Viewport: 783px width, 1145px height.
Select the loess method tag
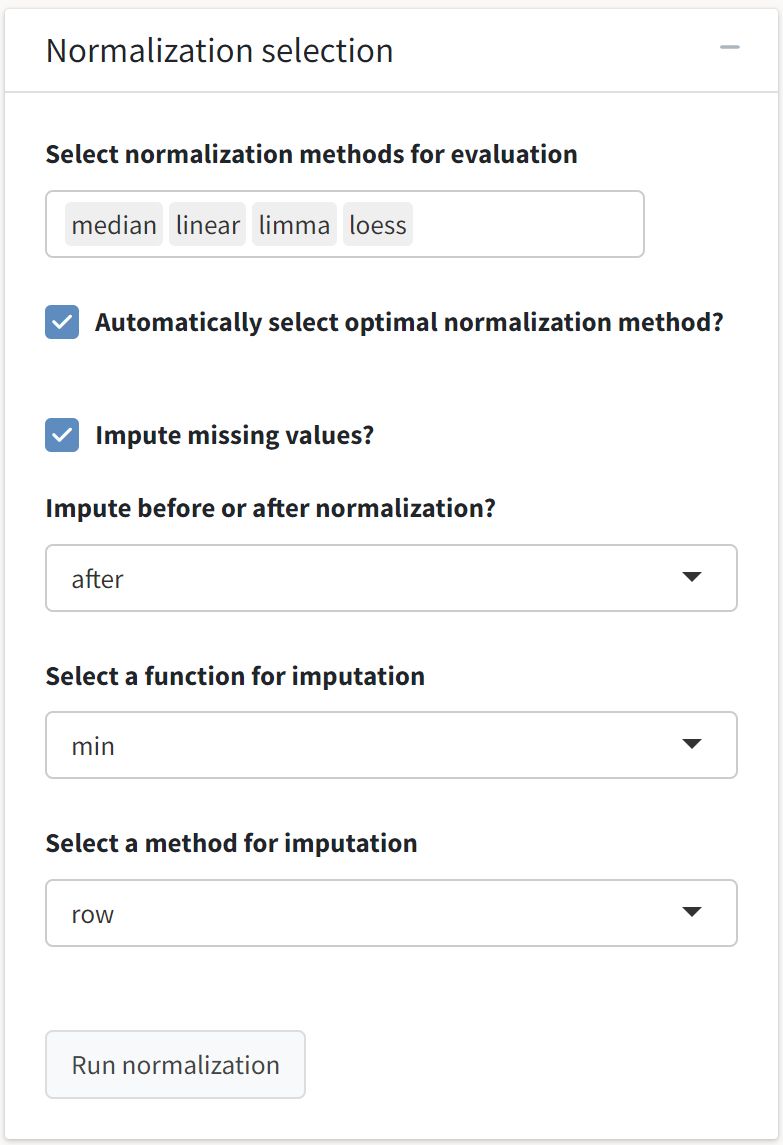(x=378, y=225)
